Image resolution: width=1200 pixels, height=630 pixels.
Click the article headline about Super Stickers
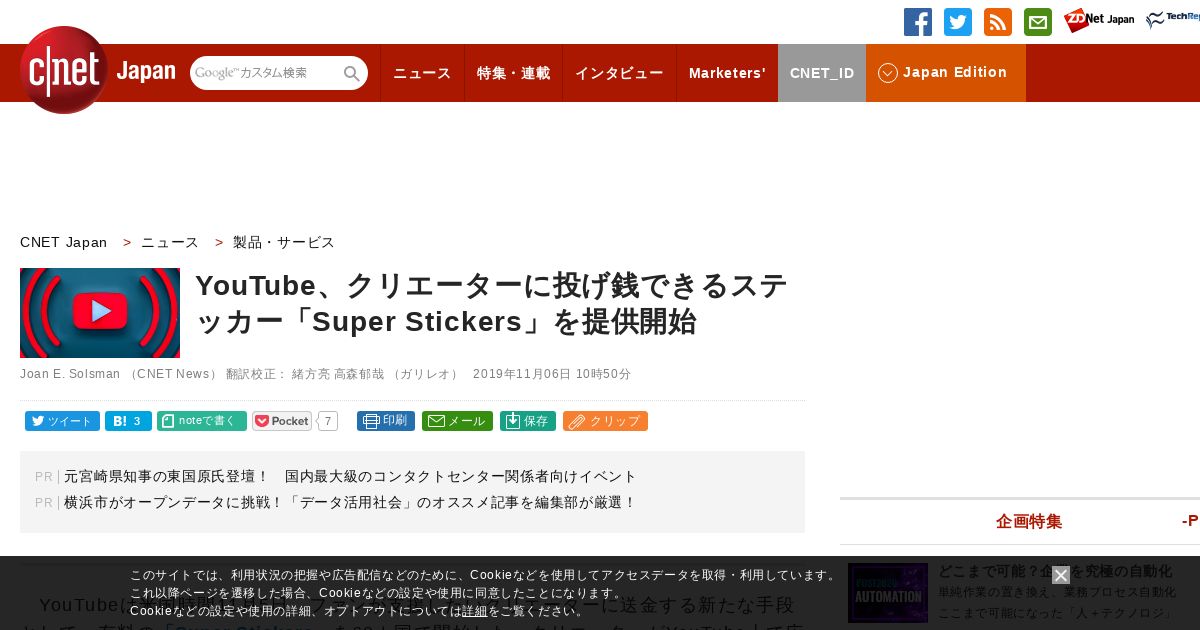click(492, 304)
